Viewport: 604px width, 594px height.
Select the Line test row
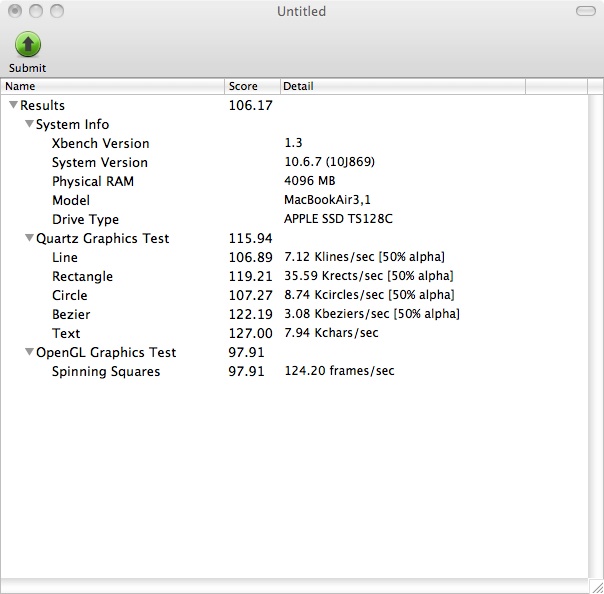[x=294, y=257]
